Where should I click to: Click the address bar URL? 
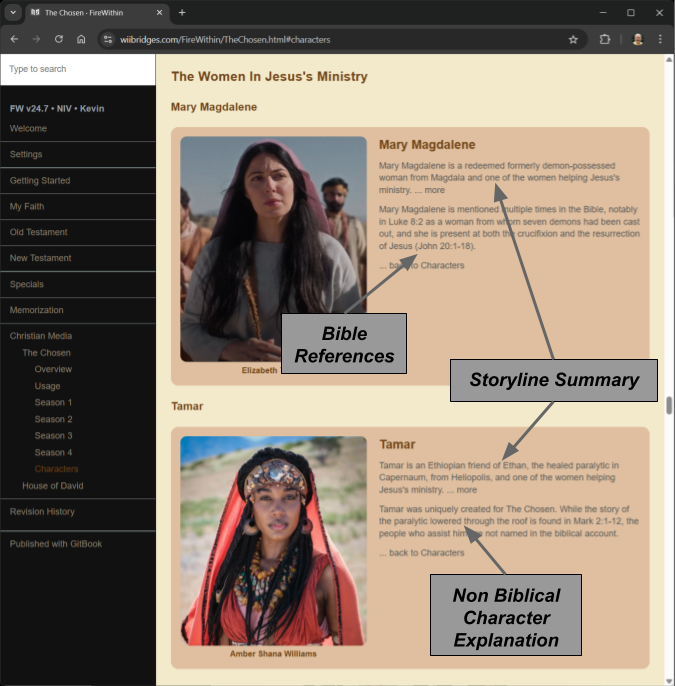(225, 40)
